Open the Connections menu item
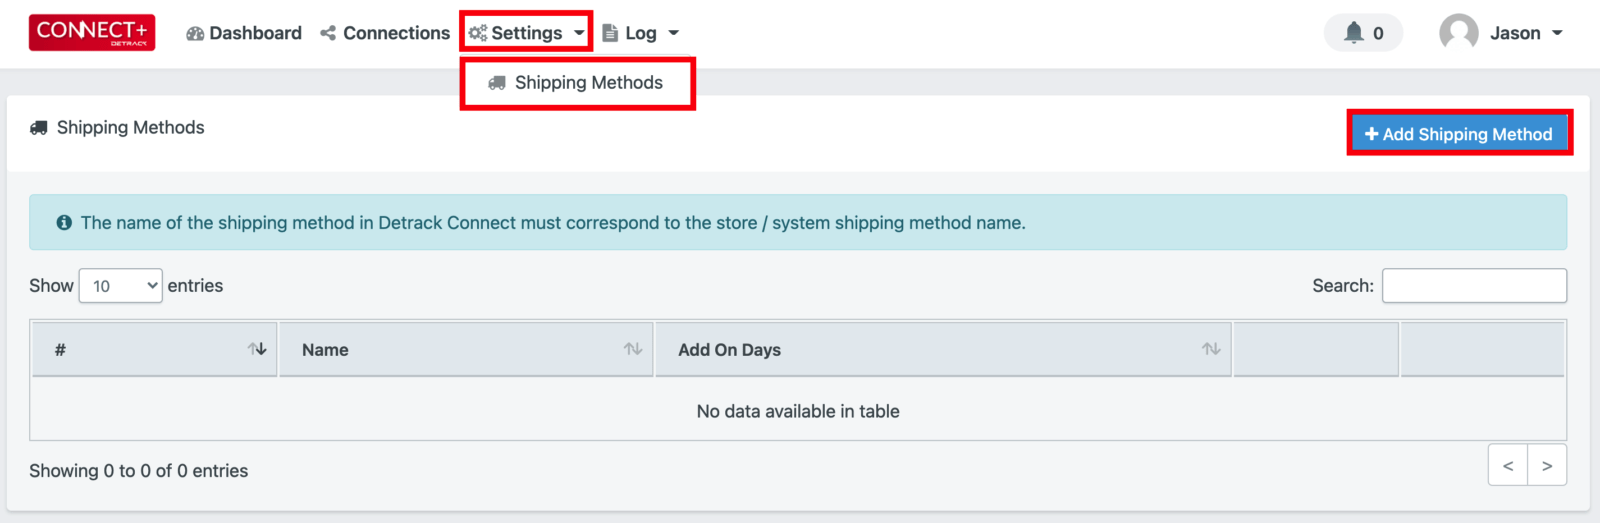This screenshot has height=523, width=1600. [385, 33]
